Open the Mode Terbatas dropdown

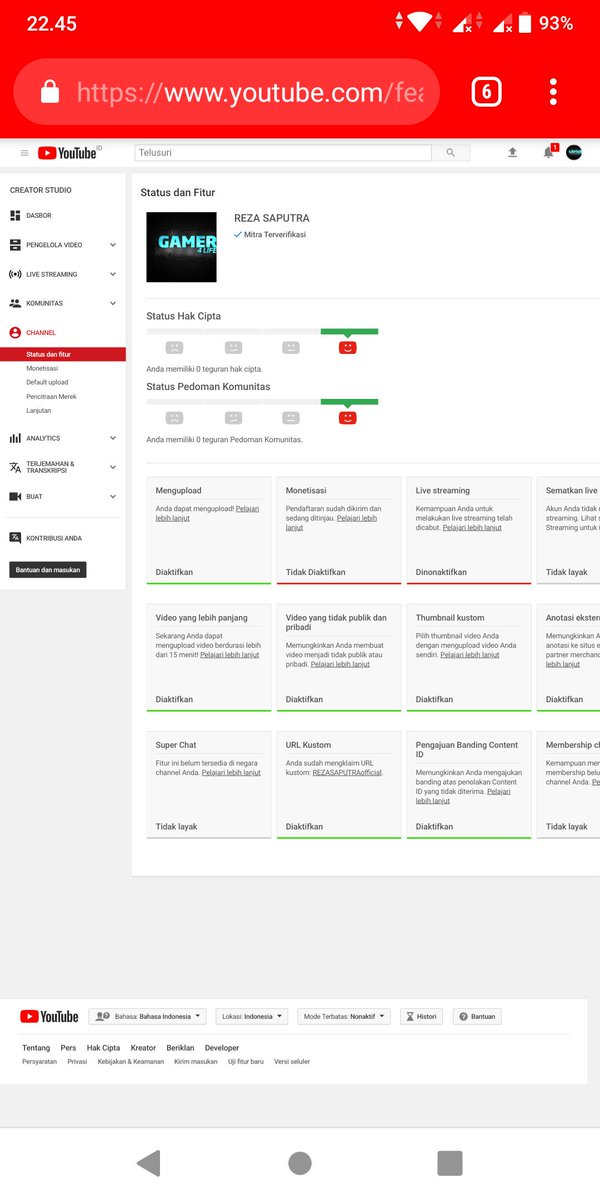tap(343, 1016)
